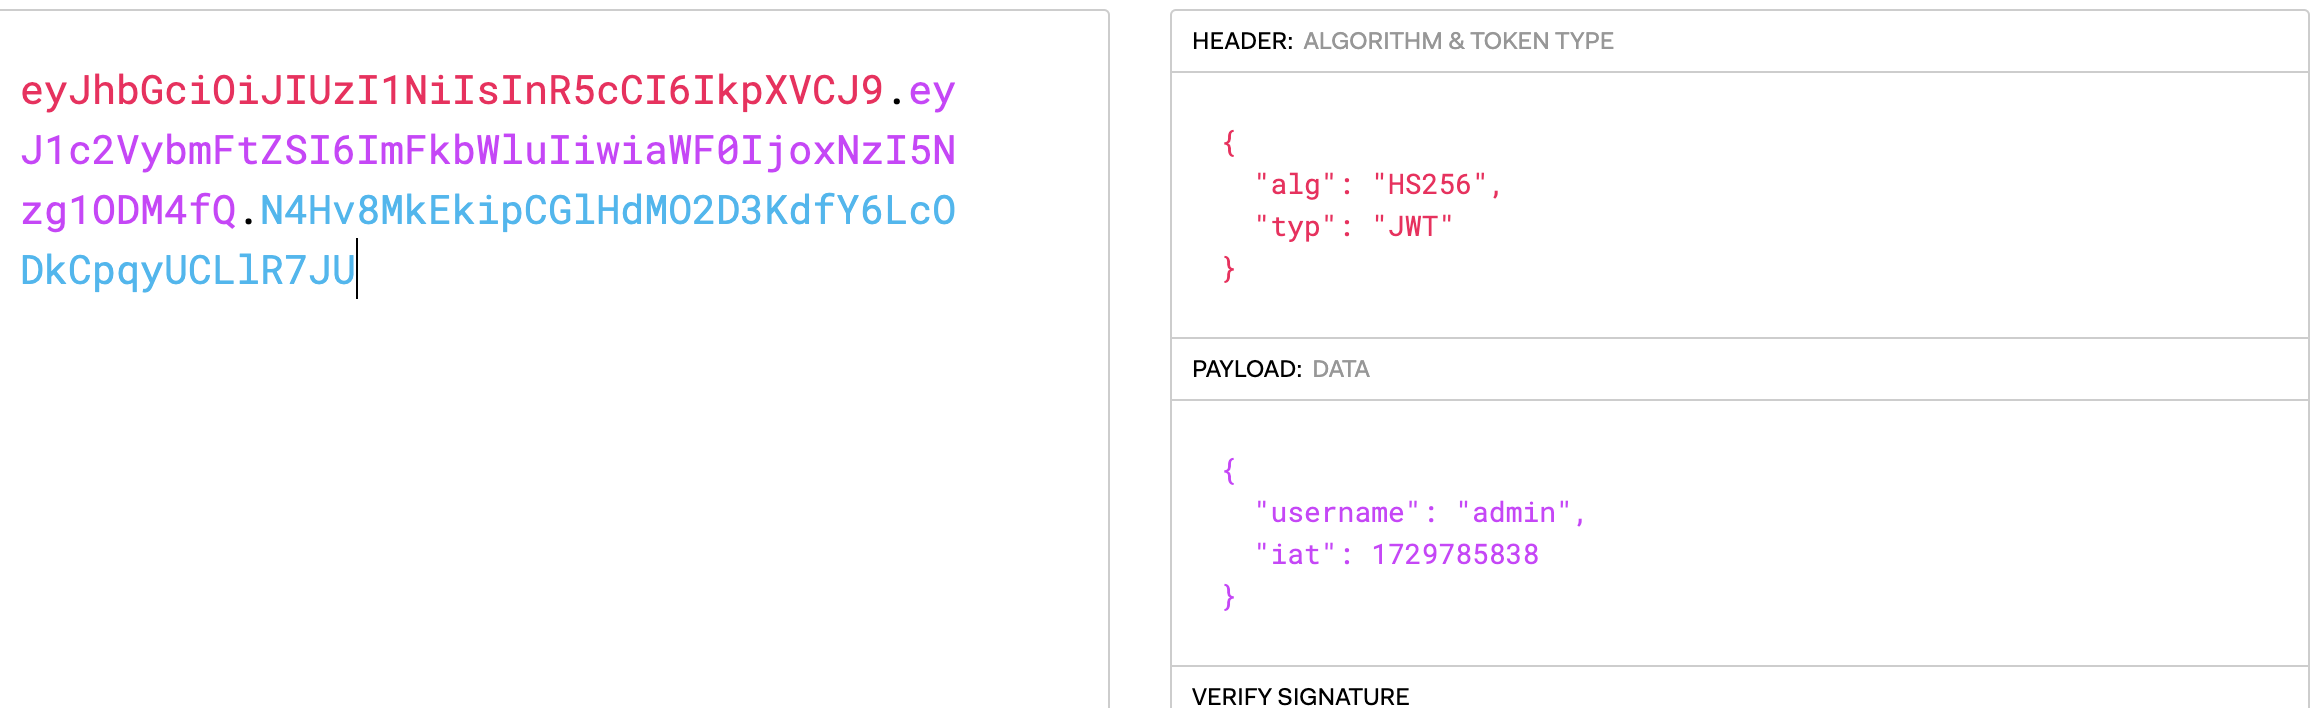Click the closing brace in the payload JSON
The image size is (2320, 708).
click(x=1229, y=597)
